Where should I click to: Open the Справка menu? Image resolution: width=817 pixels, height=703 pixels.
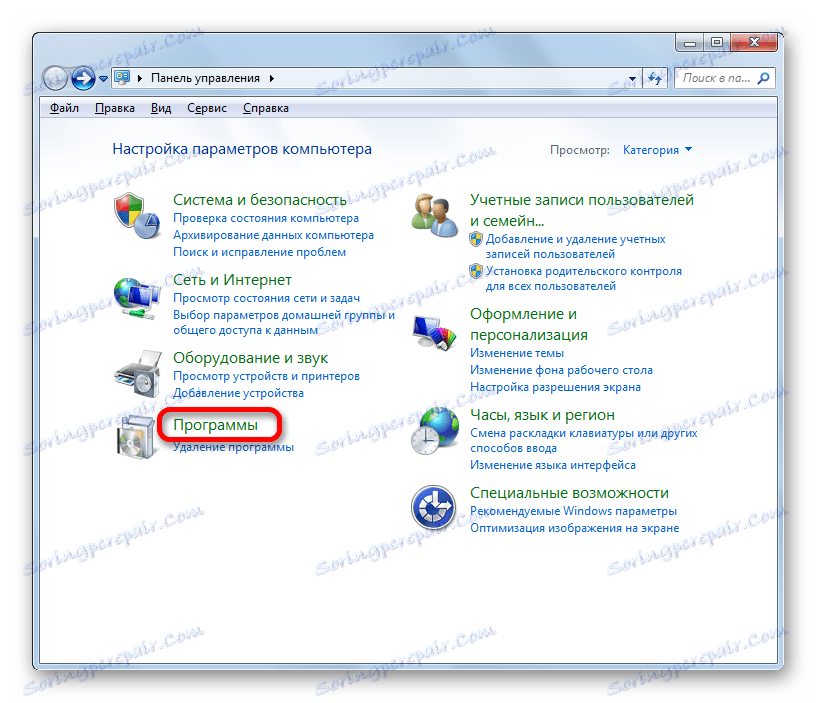click(x=266, y=108)
